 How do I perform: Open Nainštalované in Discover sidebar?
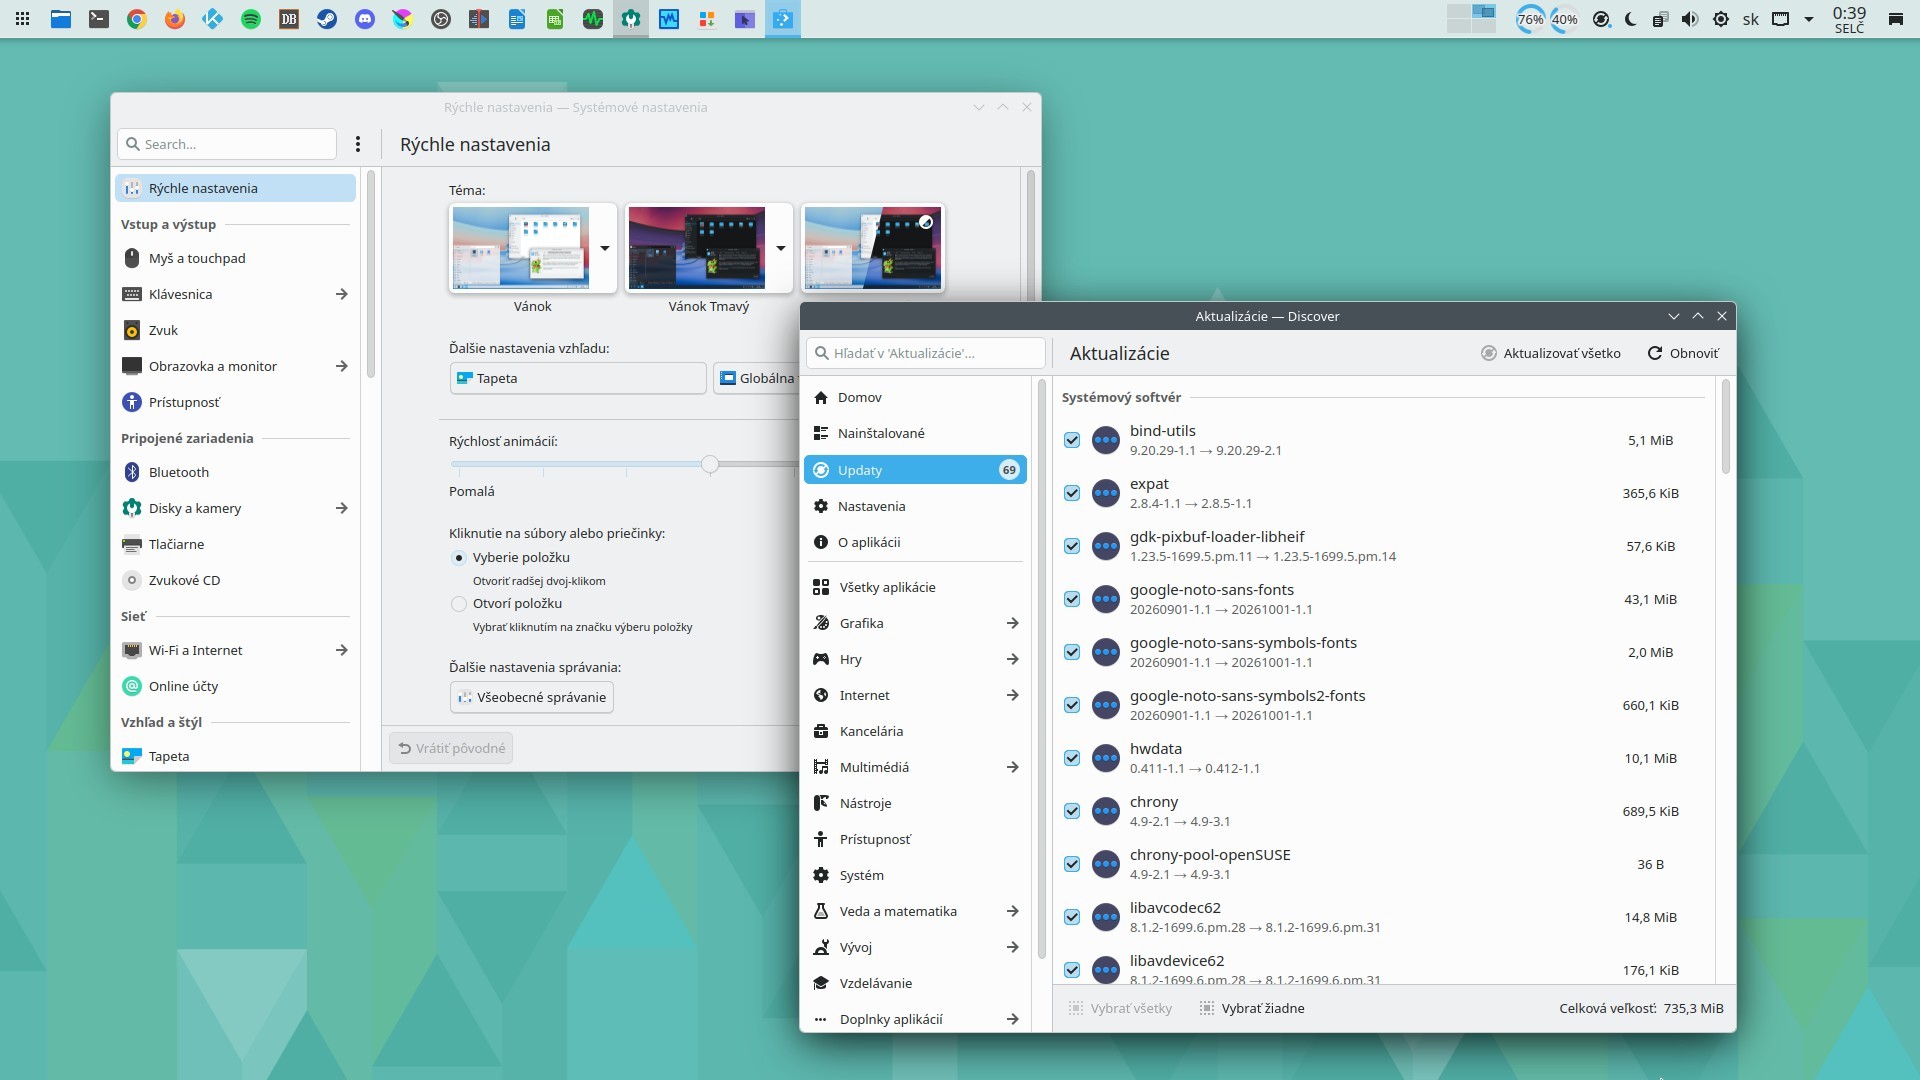click(915, 433)
